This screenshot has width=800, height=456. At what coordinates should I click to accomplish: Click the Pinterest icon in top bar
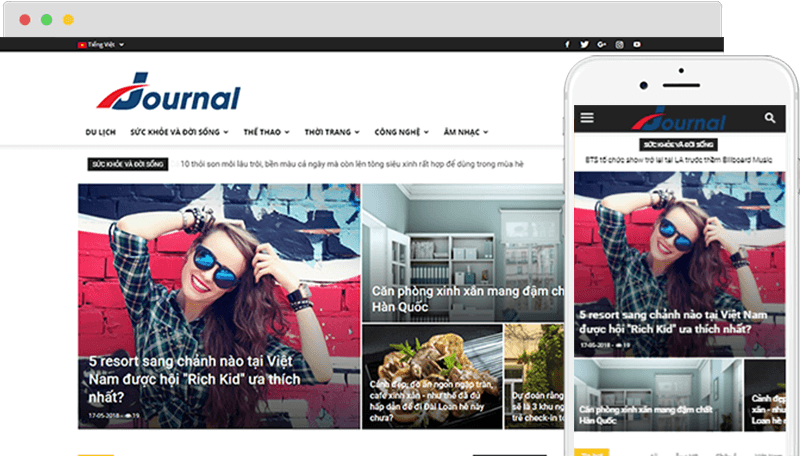click(x=638, y=45)
